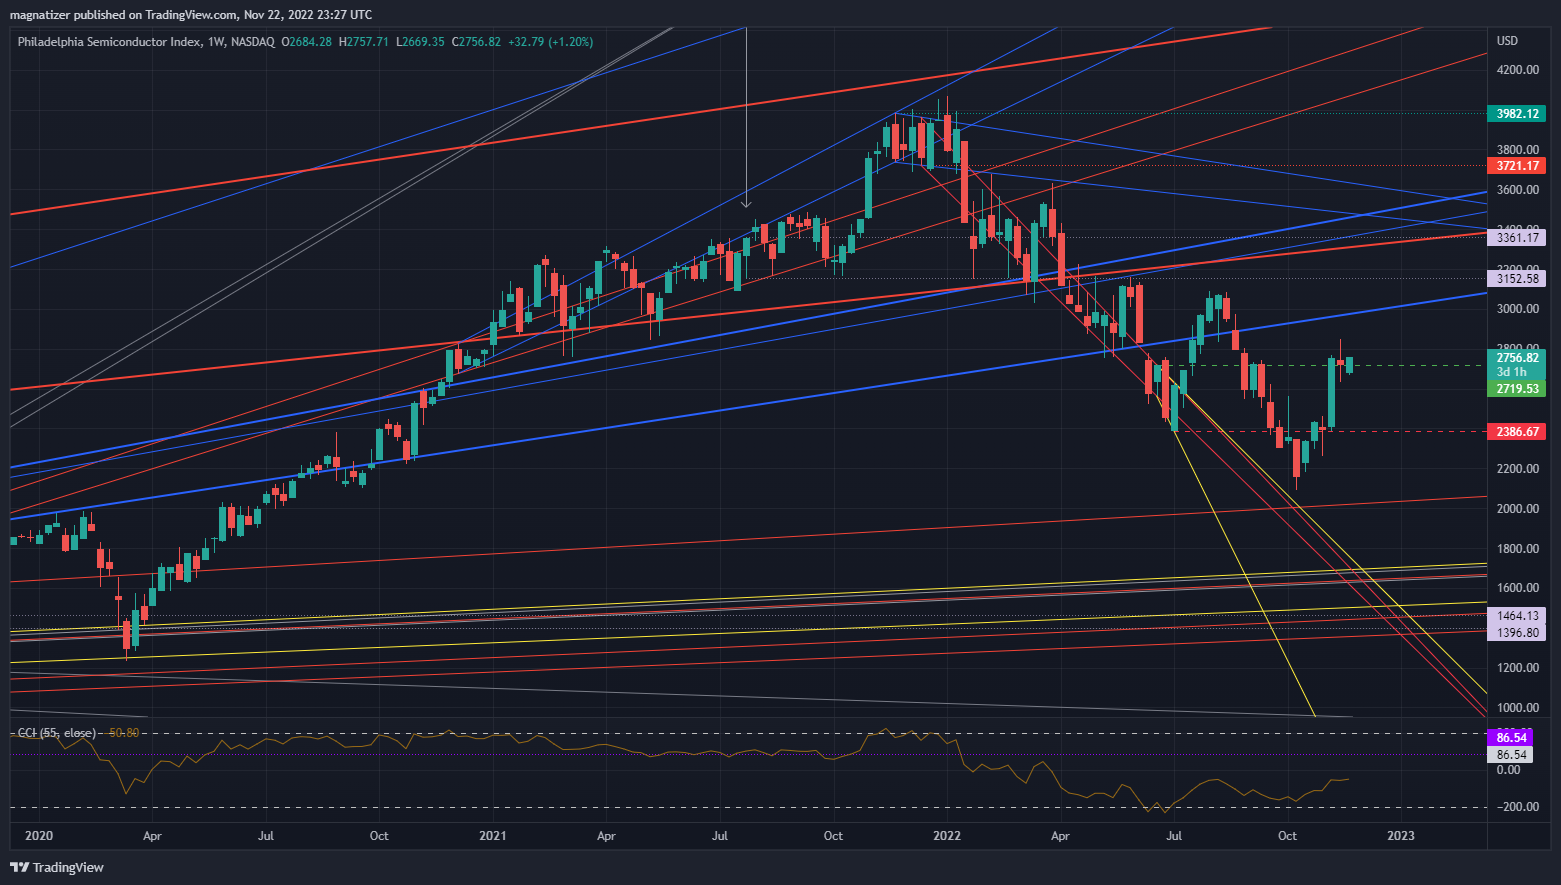Click the 0.00 tick on CCI scale

click(x=1508, y=770)
